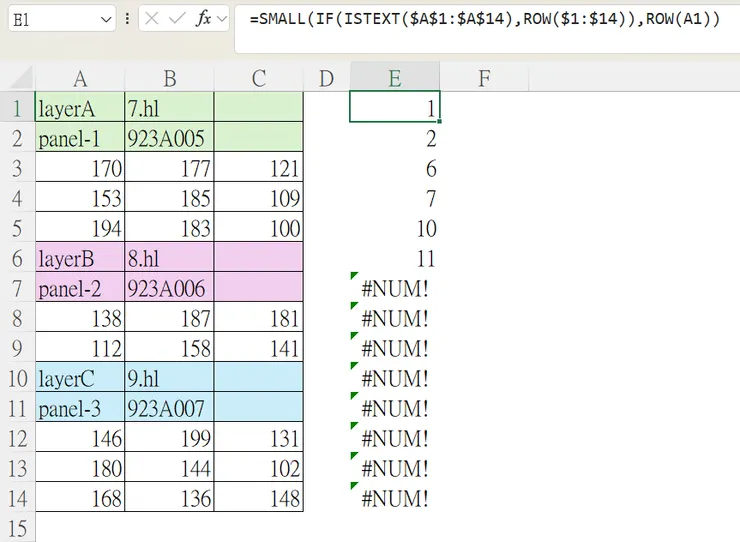Click the Insert Function fx icon
Image resolution: width=740 pixels, height=542 pixels.
click(x=203, y=19)
